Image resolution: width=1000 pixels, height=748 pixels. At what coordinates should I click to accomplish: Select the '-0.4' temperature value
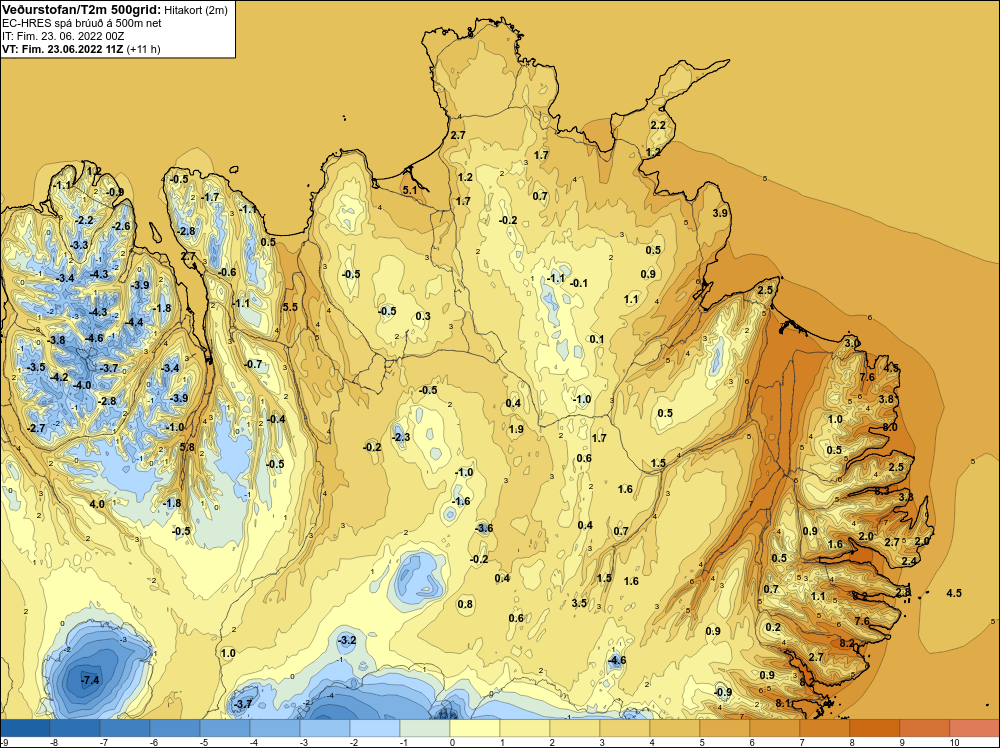click(x=276, y=419)
